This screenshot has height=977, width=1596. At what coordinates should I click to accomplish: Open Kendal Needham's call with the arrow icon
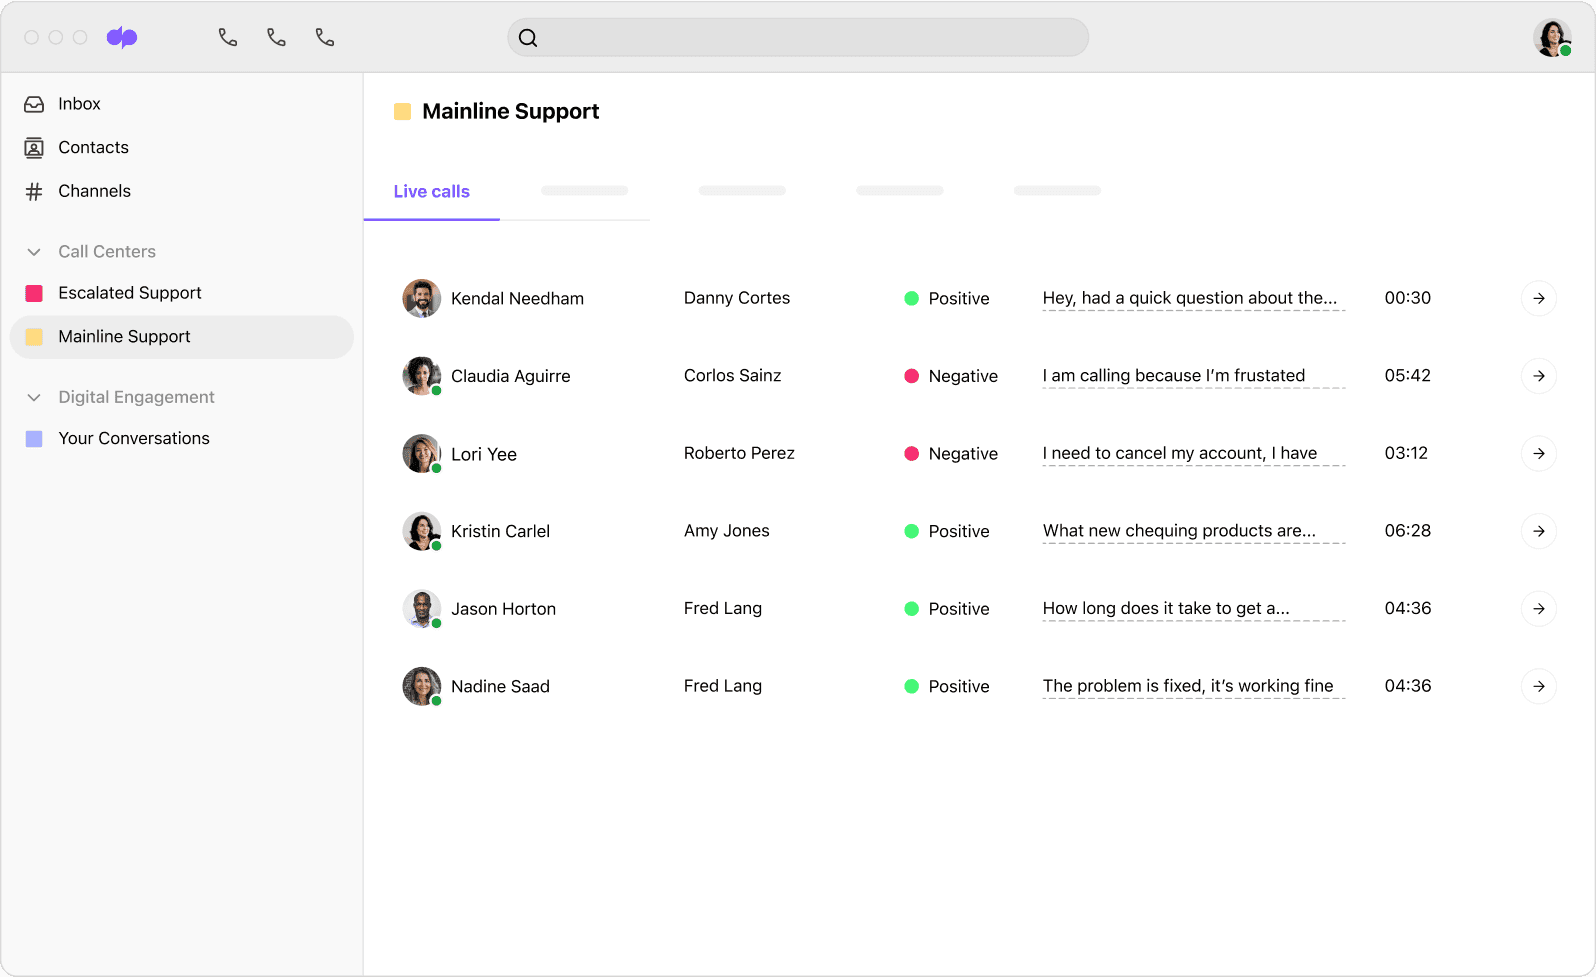1538,298
